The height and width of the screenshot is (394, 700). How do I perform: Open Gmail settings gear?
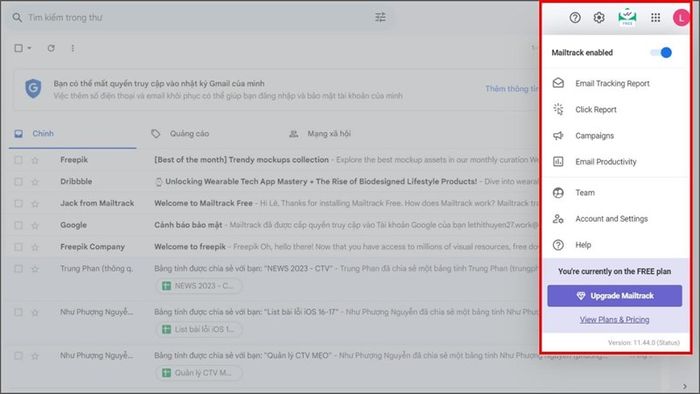click(599, 17)
